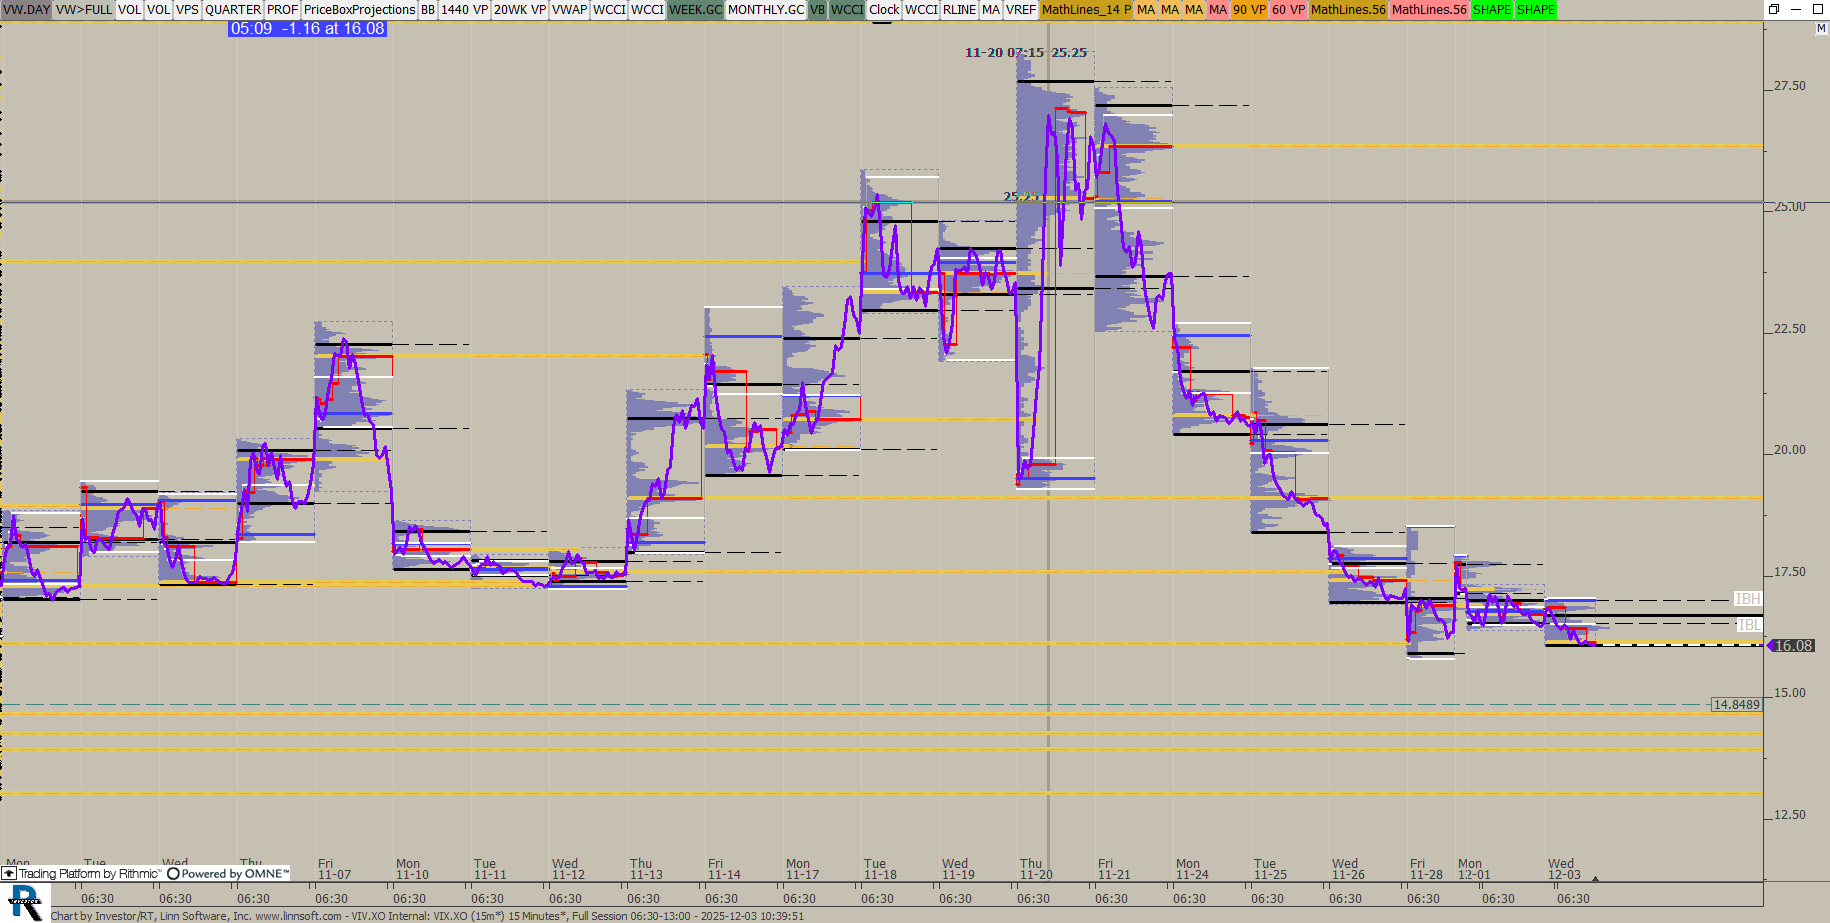Click the IBH level label
1830x923 pixels.
tap(1747, 599)
